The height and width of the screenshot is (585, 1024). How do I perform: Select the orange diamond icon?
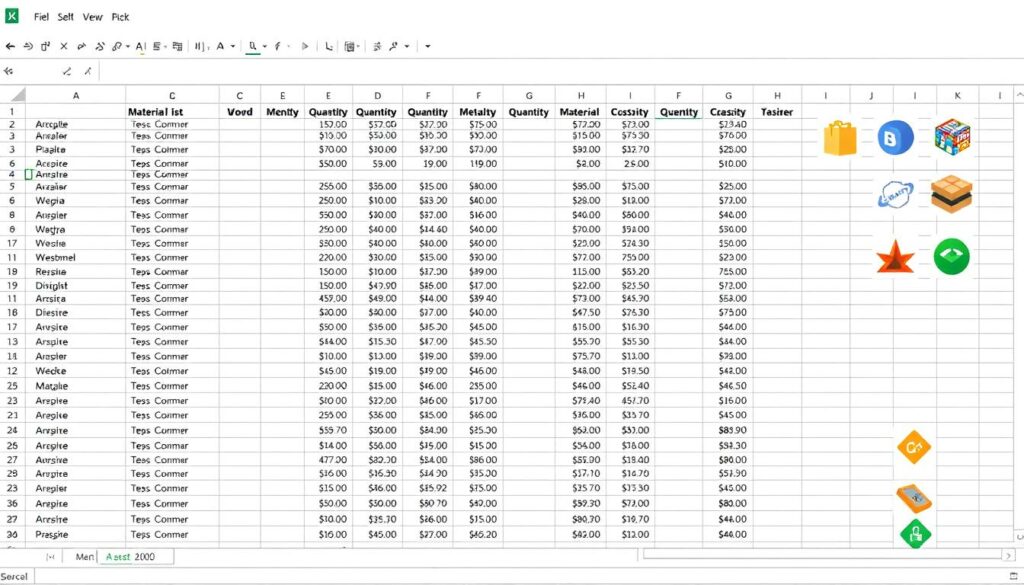coord(914,447)
